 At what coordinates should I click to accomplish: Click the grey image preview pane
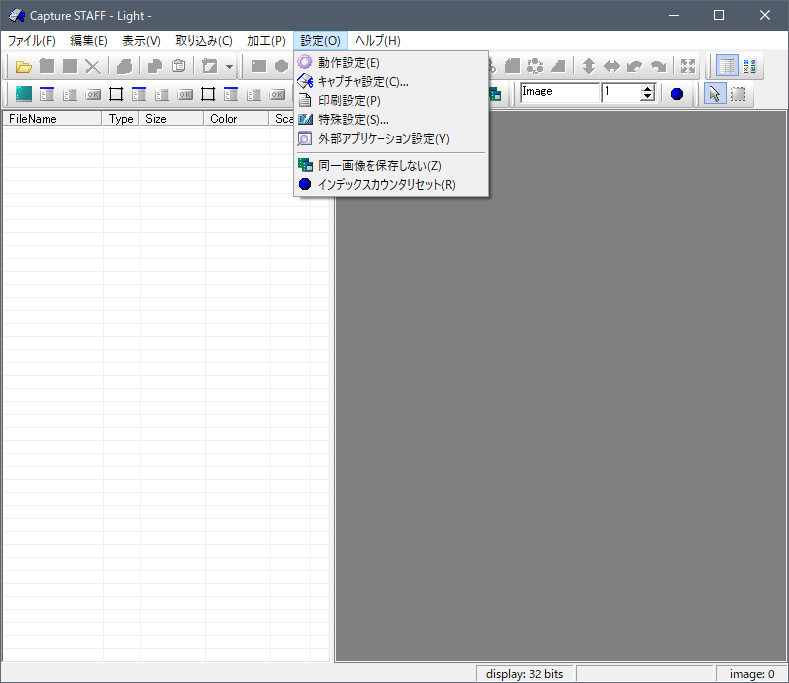coord(561,387)
